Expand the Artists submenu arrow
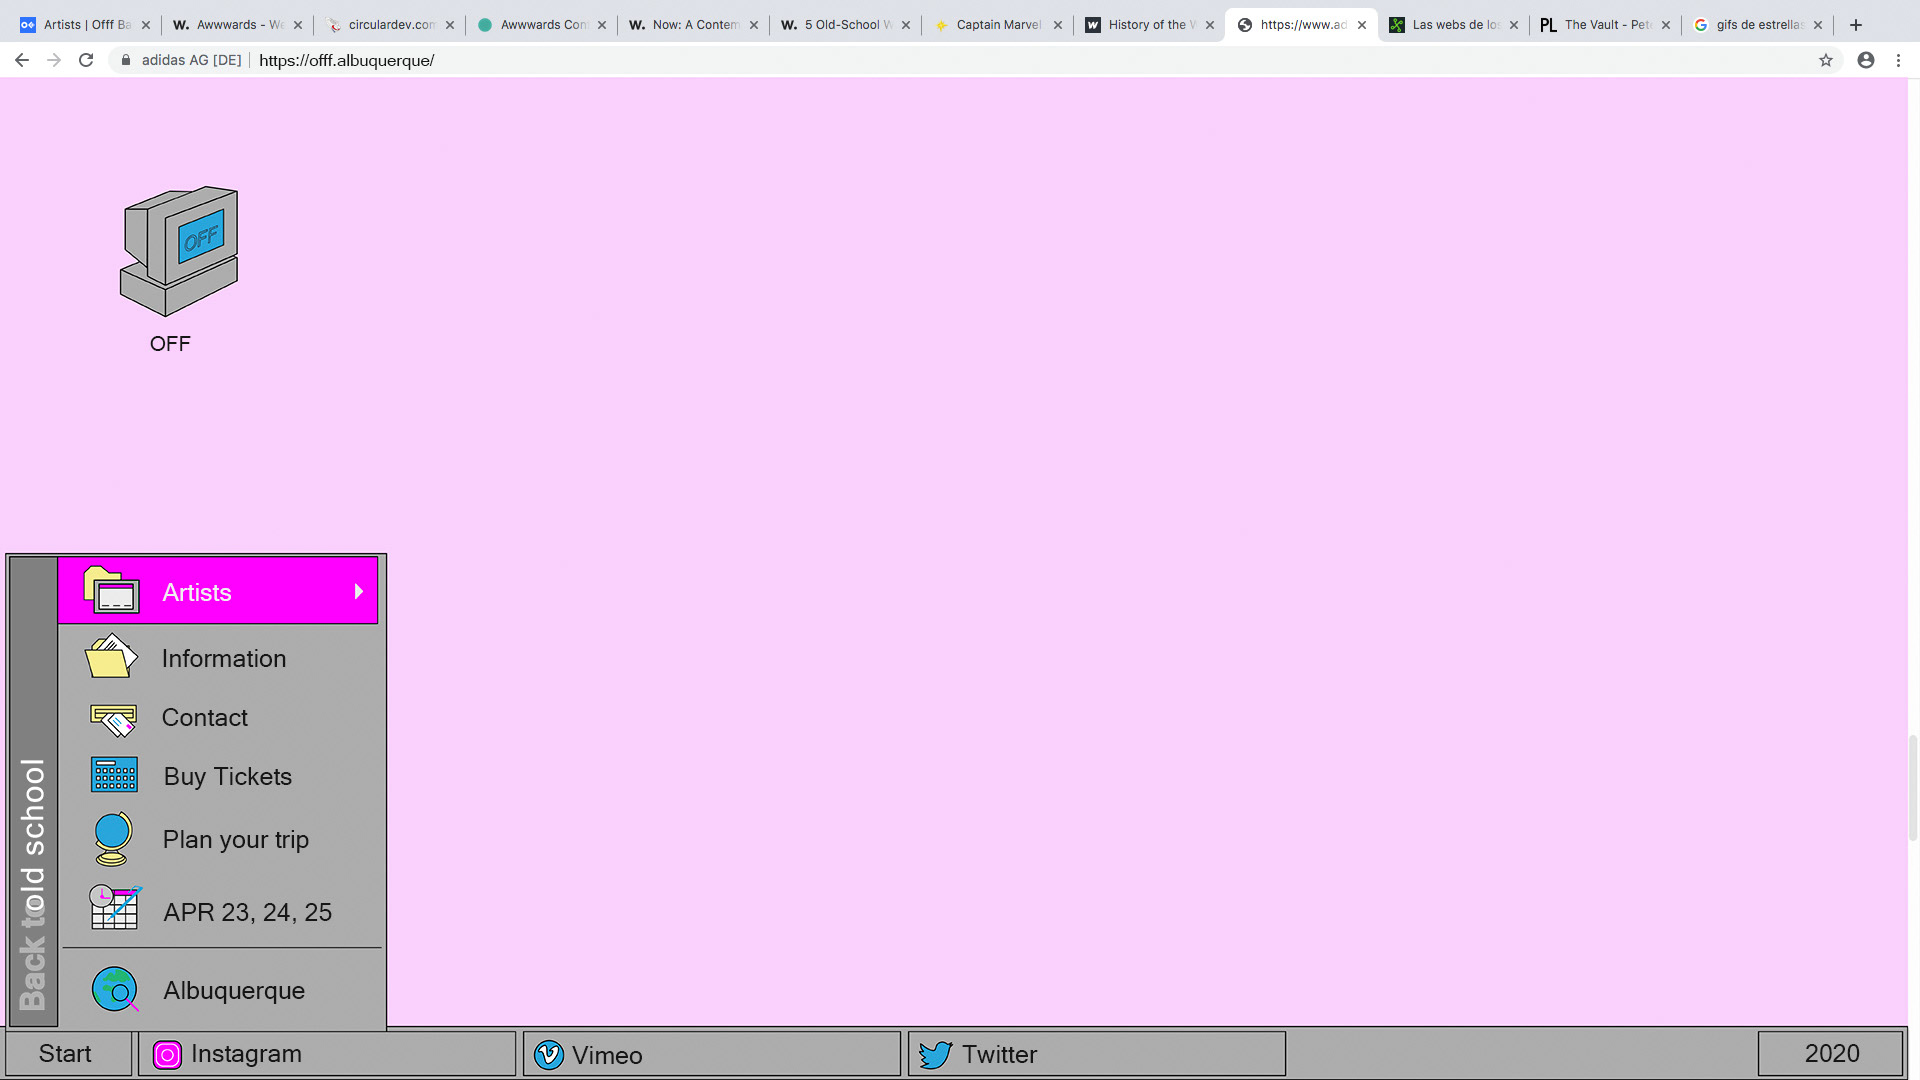1920x1080 pixels. [358, 592]
